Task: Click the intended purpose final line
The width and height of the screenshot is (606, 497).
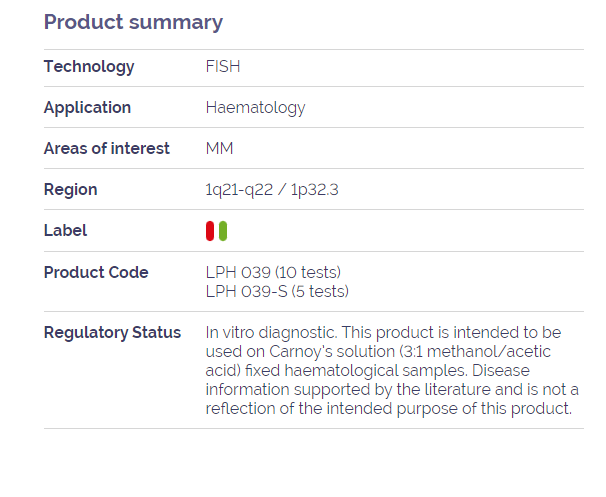Action: tap(389, 408)
